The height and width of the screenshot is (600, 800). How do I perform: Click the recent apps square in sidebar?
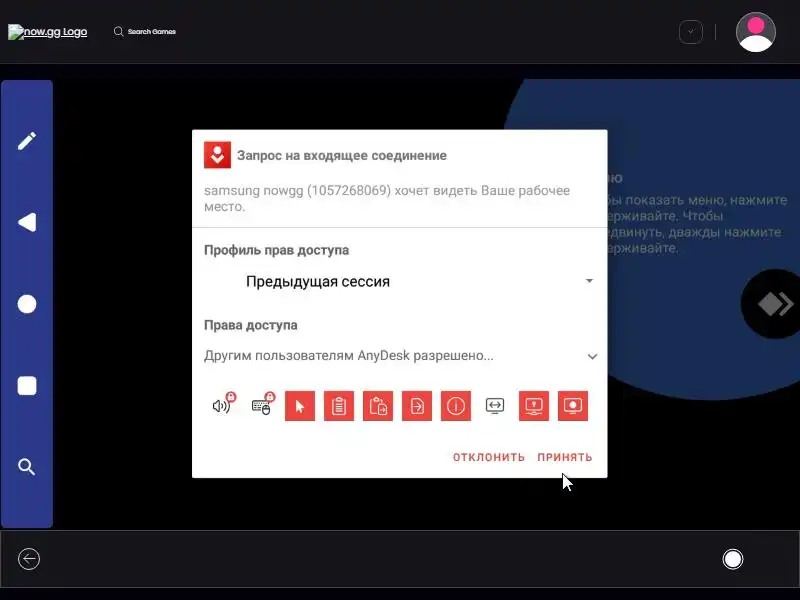point(27,386)
